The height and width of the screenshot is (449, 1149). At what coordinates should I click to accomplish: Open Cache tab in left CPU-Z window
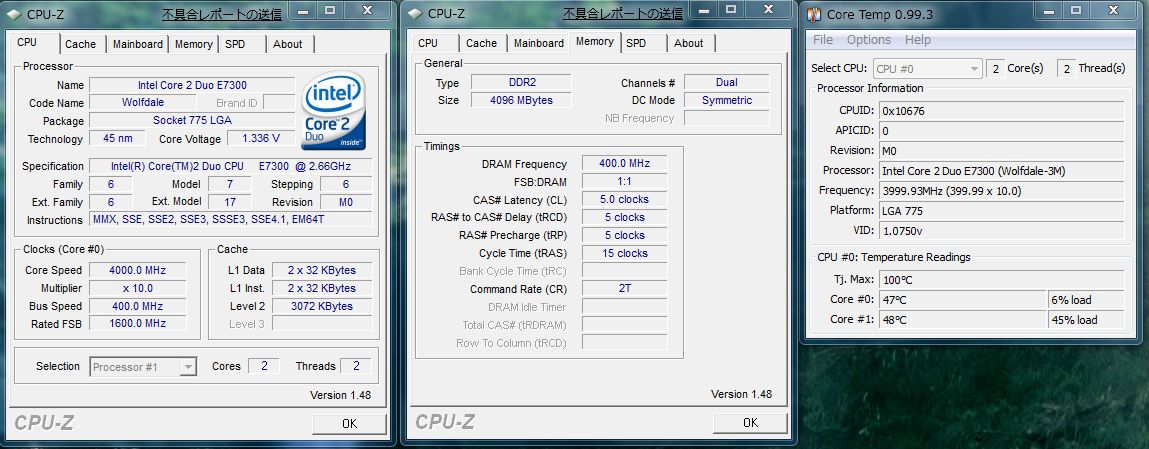coord(81,44)
